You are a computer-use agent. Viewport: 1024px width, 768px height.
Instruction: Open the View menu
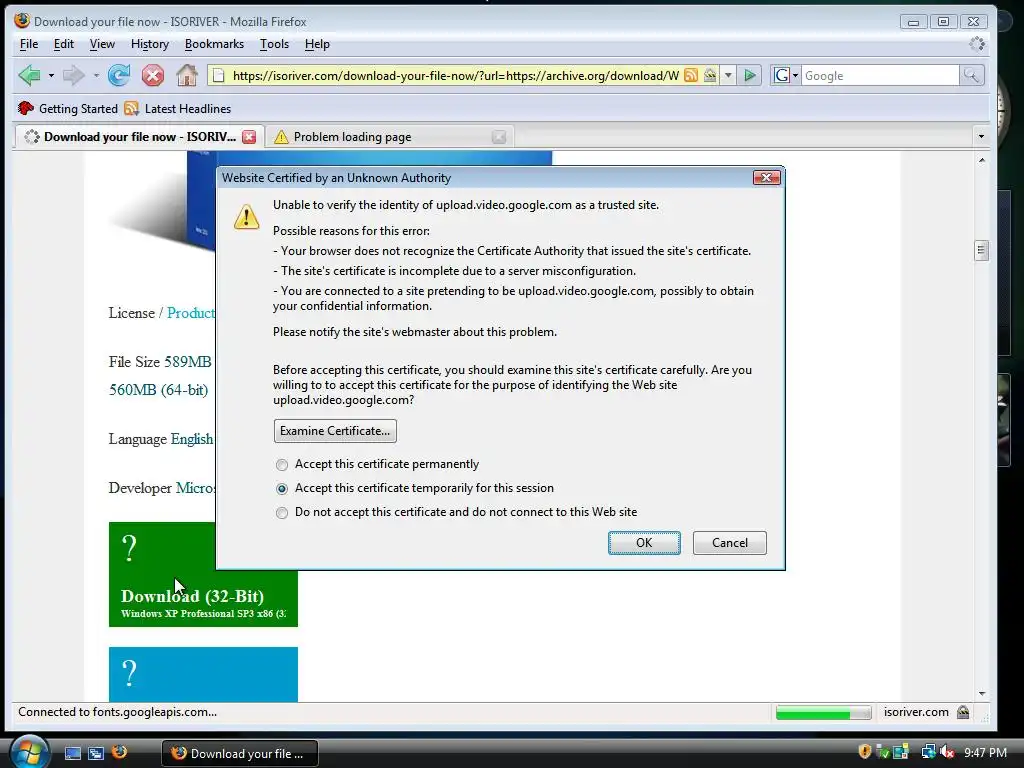[x=102, y=44]
